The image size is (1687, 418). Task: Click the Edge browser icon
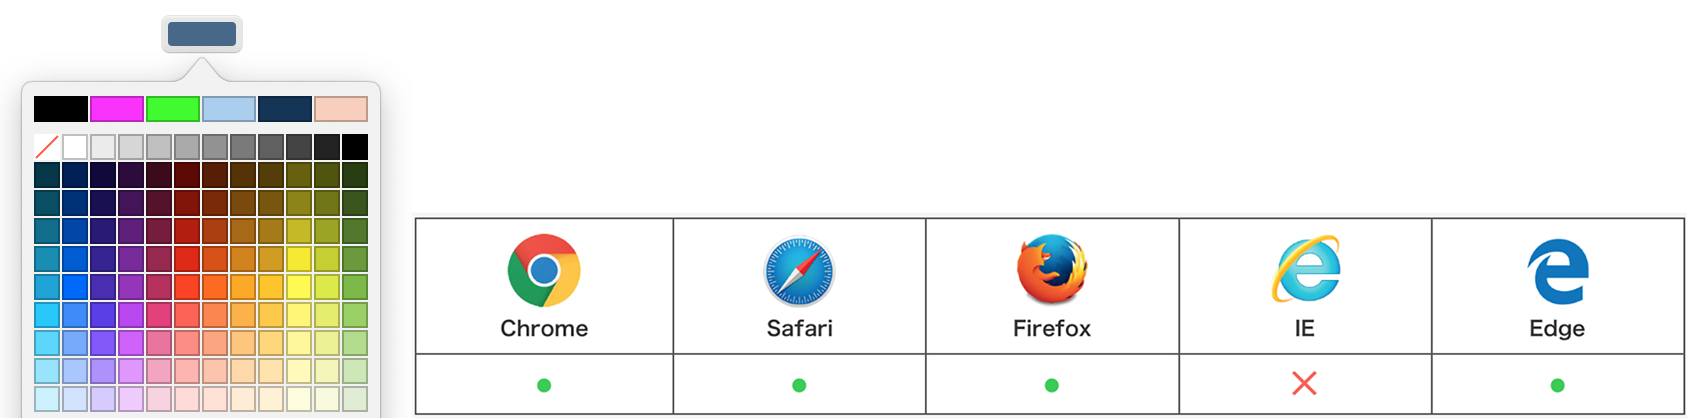1558,271
